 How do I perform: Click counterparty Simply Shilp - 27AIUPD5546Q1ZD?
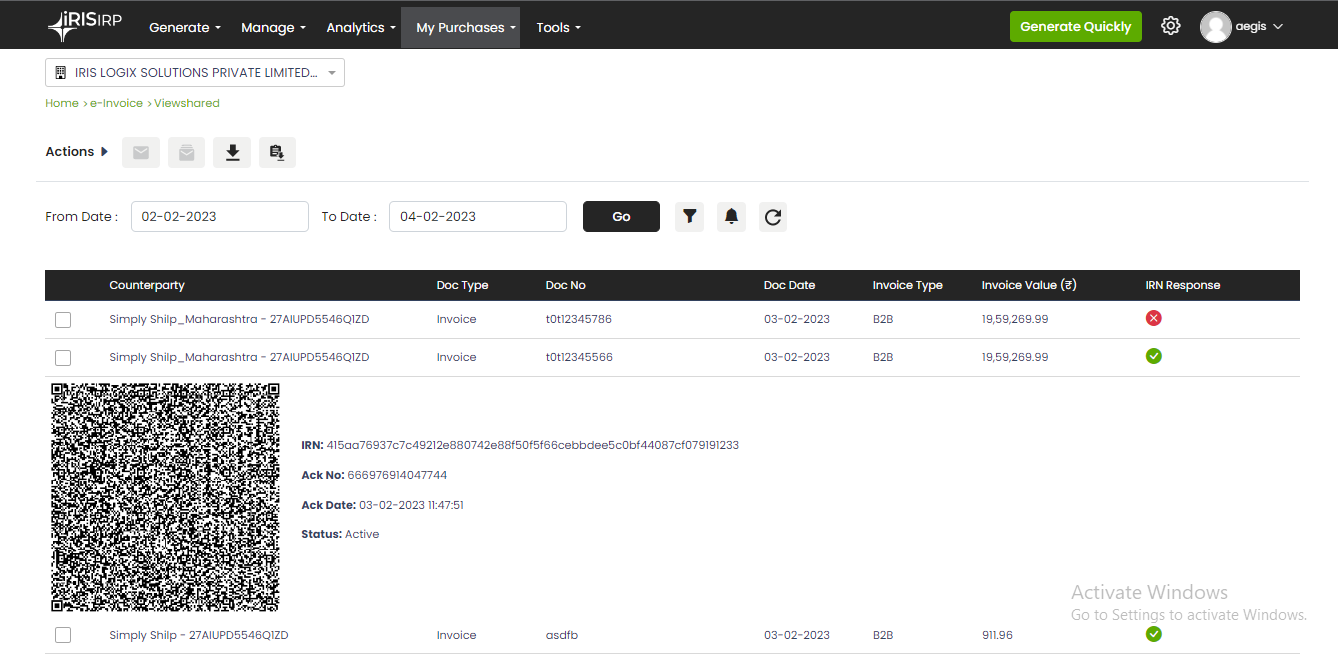click(199, 635)
